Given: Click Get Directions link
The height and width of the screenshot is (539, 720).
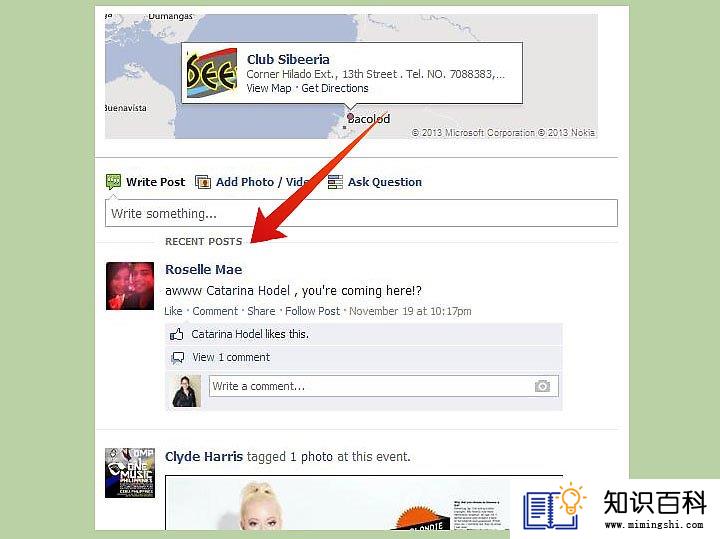Looking at the screenshot, I should [x=335, y=88].
